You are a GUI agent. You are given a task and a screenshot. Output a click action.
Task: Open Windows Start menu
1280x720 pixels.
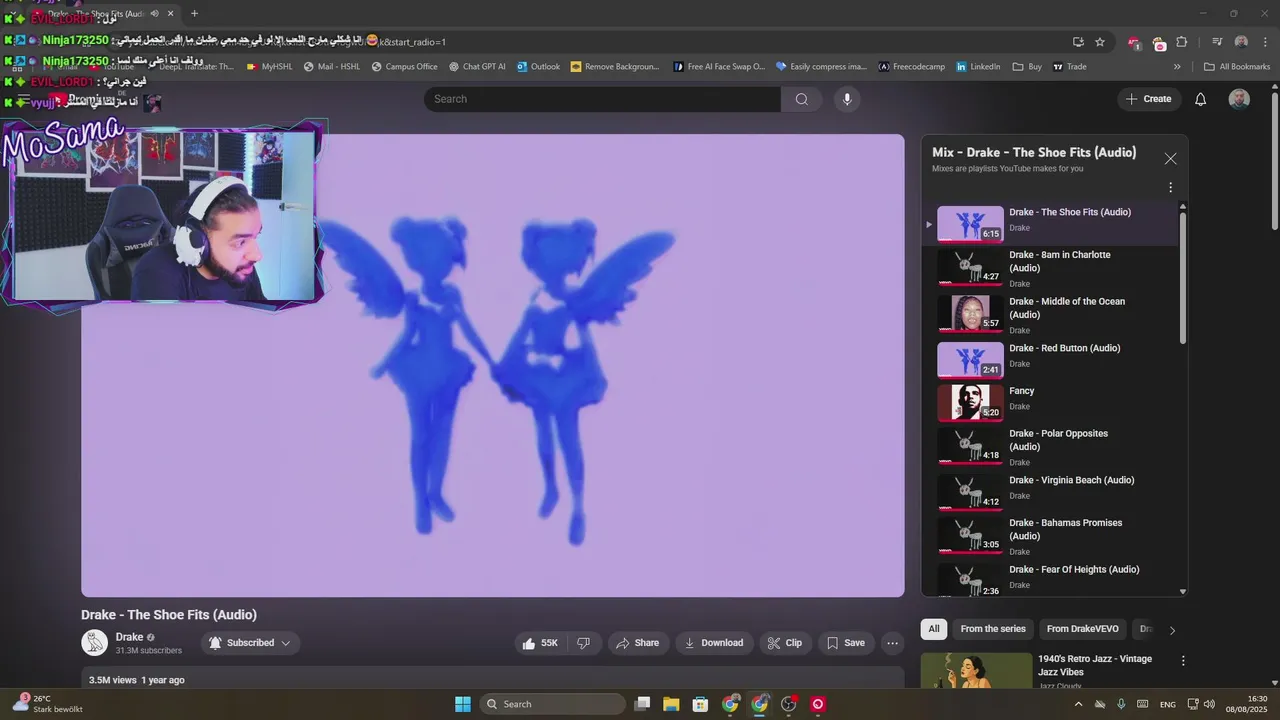coord(463,704)
